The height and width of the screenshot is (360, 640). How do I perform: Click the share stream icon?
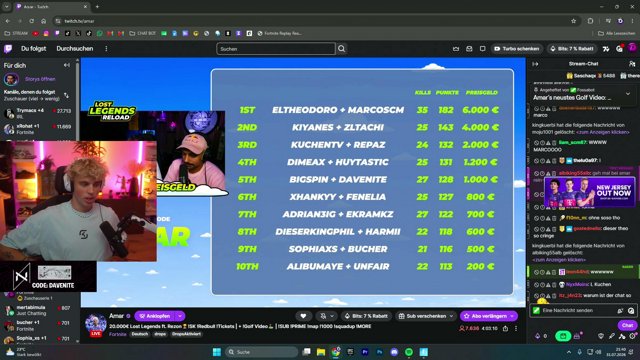click(x=506, y=328)
